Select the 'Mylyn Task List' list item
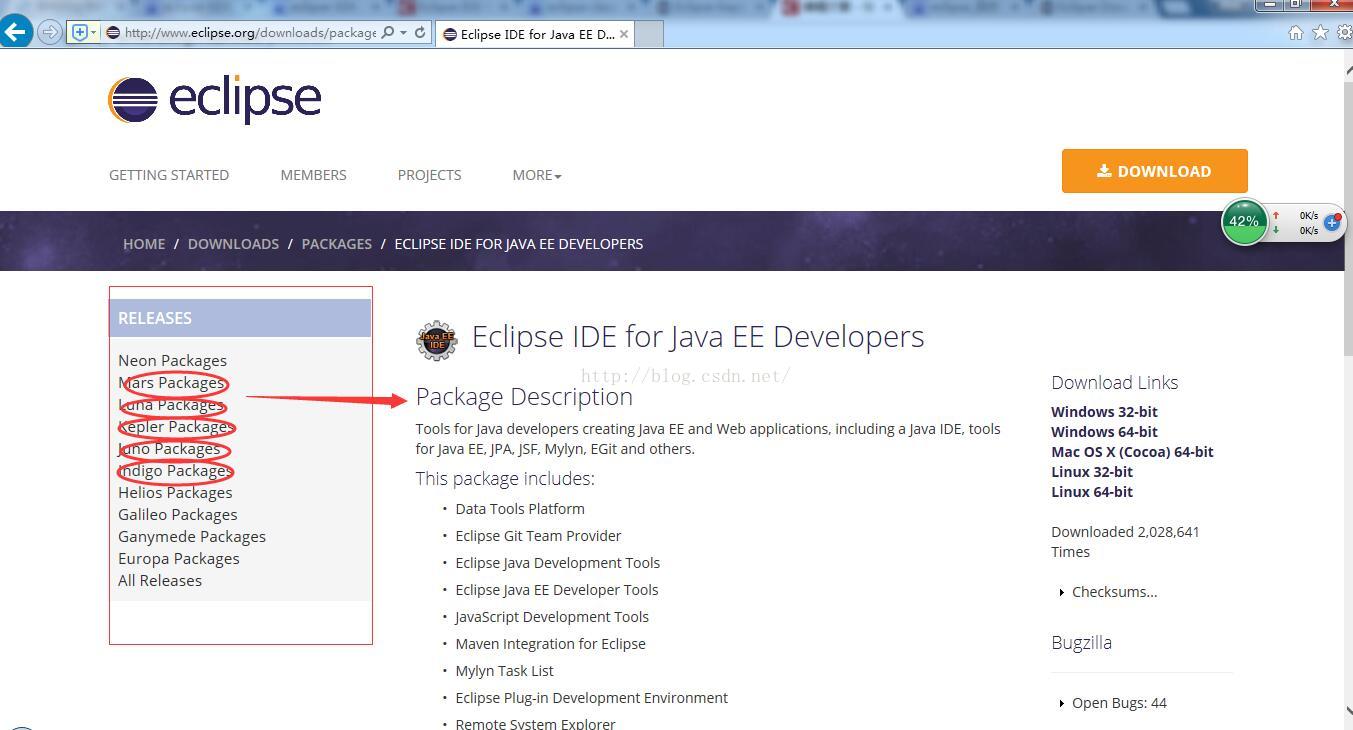This screenshot has height=730, width=1353. pos(504,670)
